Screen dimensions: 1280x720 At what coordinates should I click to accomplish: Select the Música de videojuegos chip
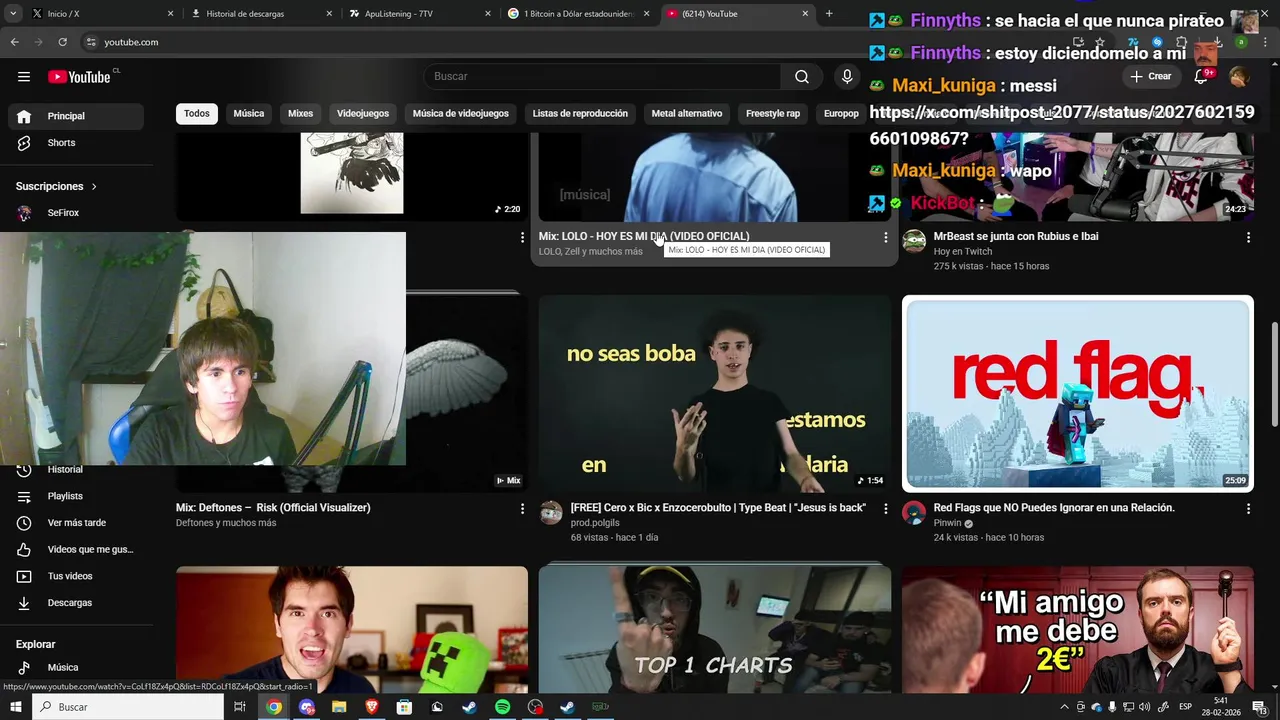tap(461, 113)
